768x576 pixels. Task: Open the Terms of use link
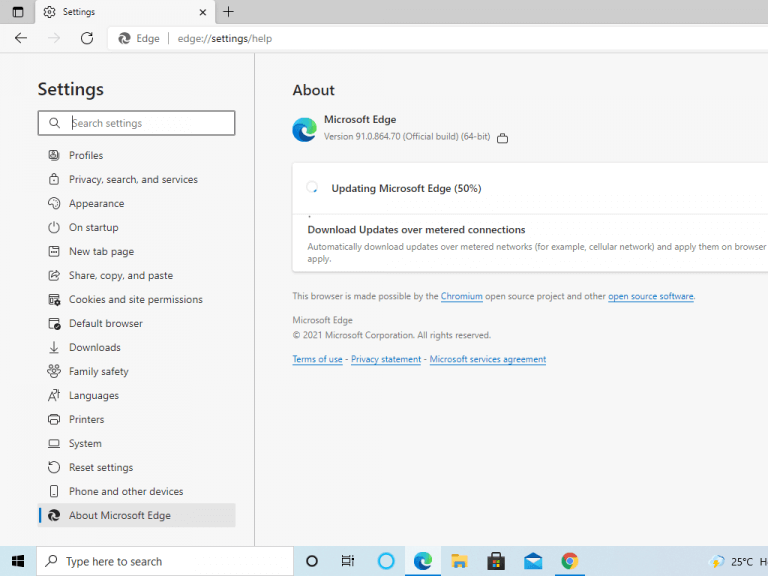317,360
